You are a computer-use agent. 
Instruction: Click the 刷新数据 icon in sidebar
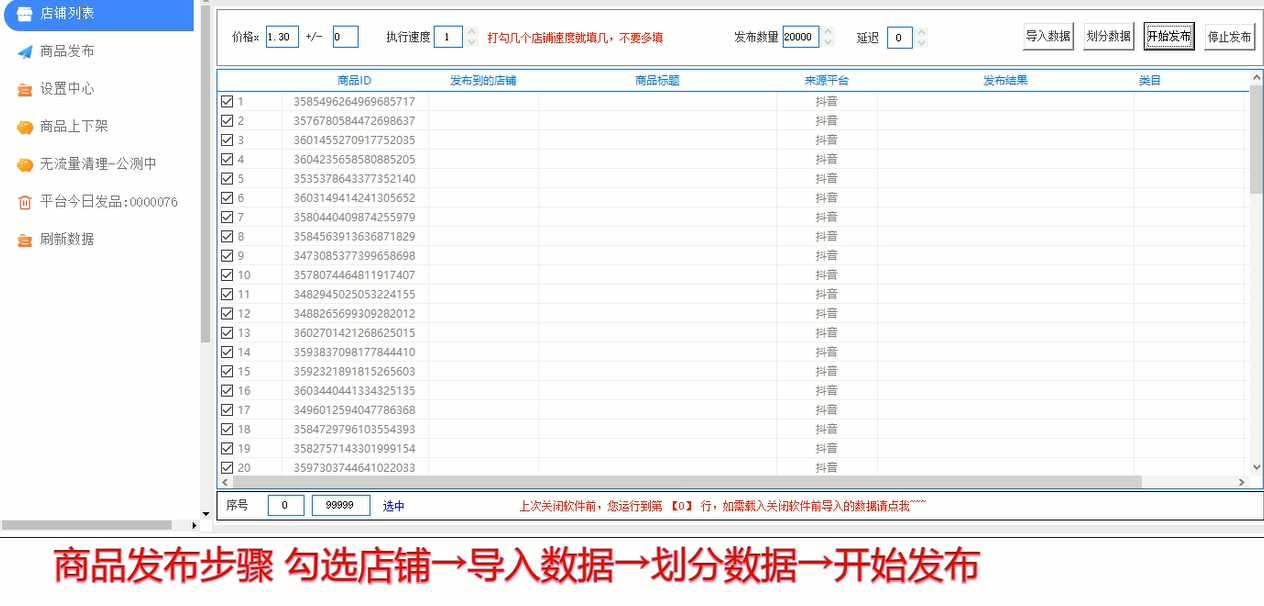click(x=25, y=240)
